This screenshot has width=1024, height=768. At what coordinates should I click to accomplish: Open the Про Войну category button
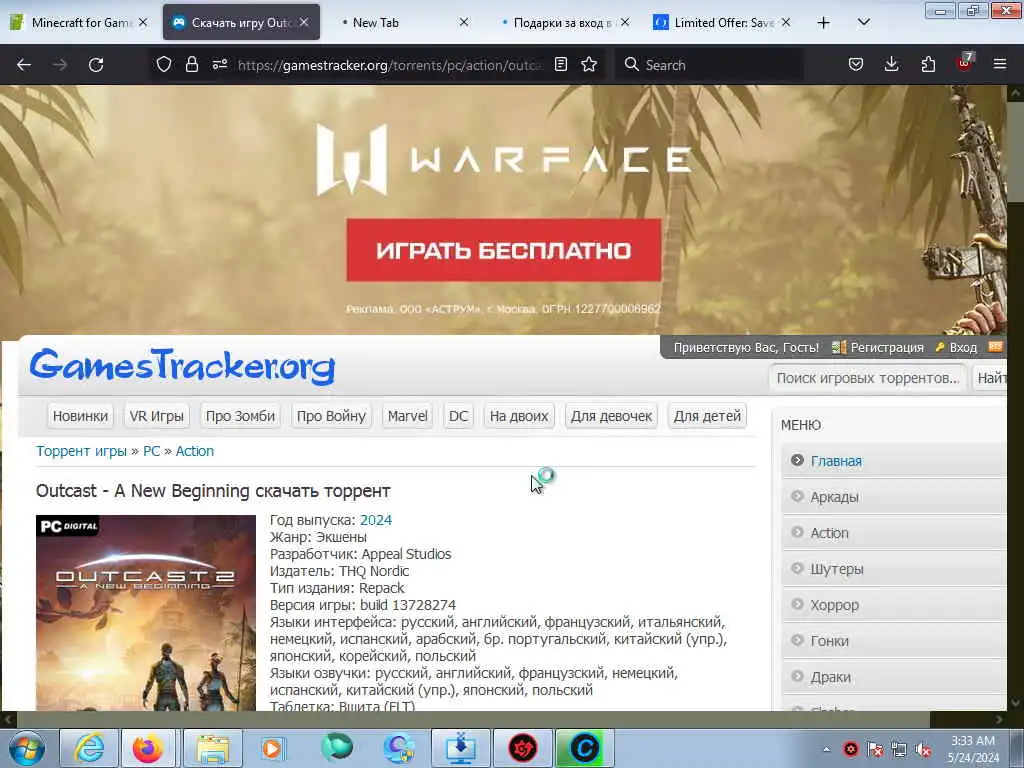point(331,416)
